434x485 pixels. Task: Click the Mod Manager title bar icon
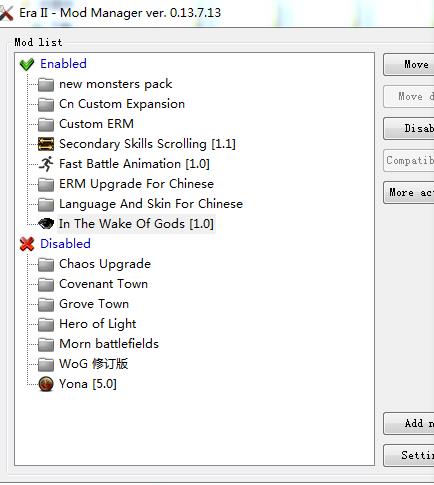[x=6, y=13]
